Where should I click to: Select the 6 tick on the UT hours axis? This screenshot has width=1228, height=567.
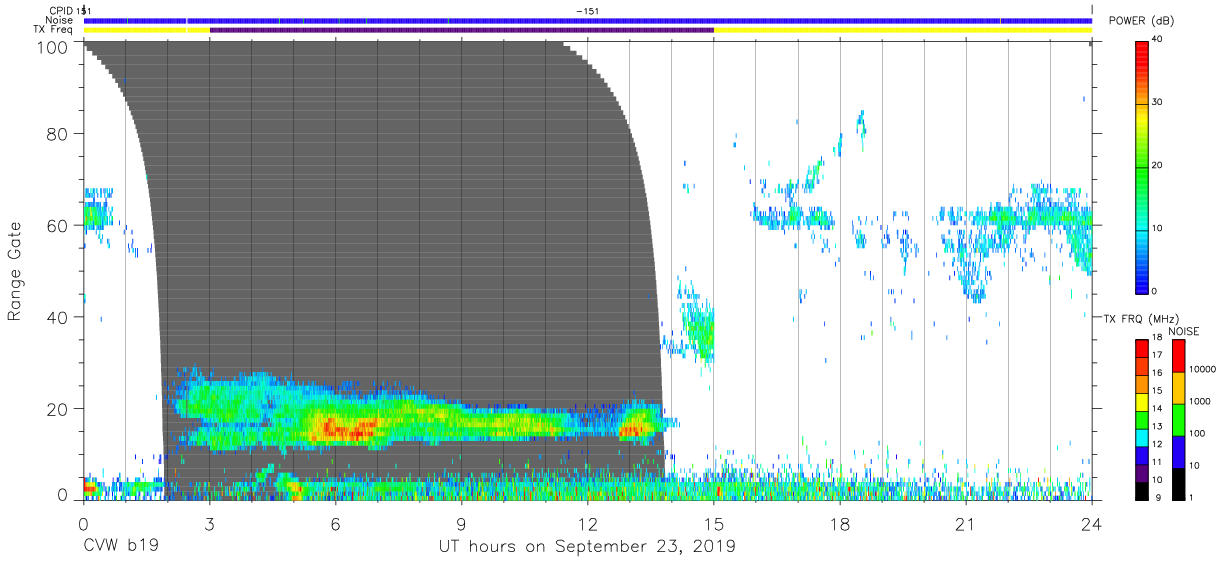[x=335, y=524]
